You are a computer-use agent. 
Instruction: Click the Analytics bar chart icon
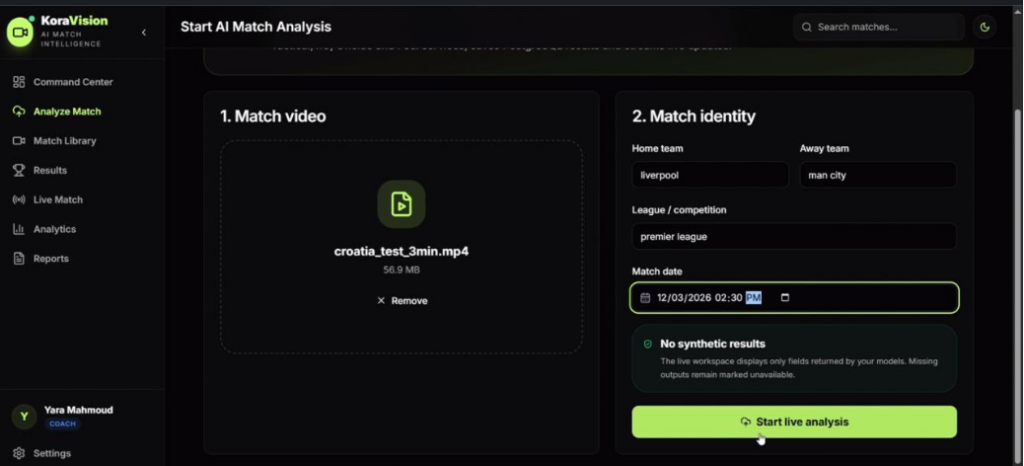[x=19, y=229]
